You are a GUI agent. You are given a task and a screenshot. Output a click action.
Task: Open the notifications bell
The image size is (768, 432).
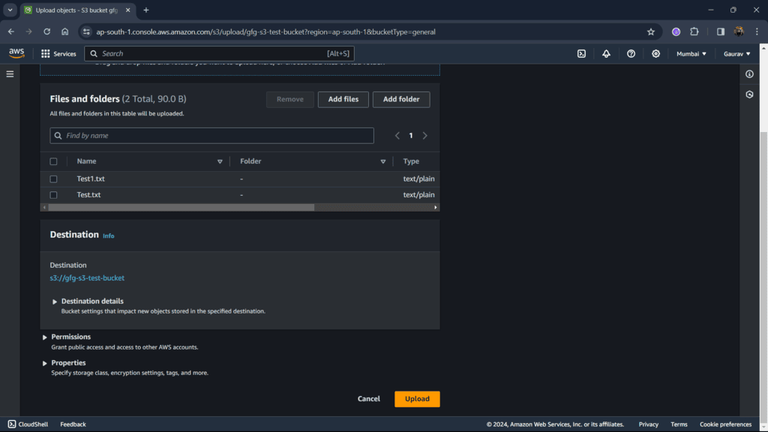(x=606, y=54)
